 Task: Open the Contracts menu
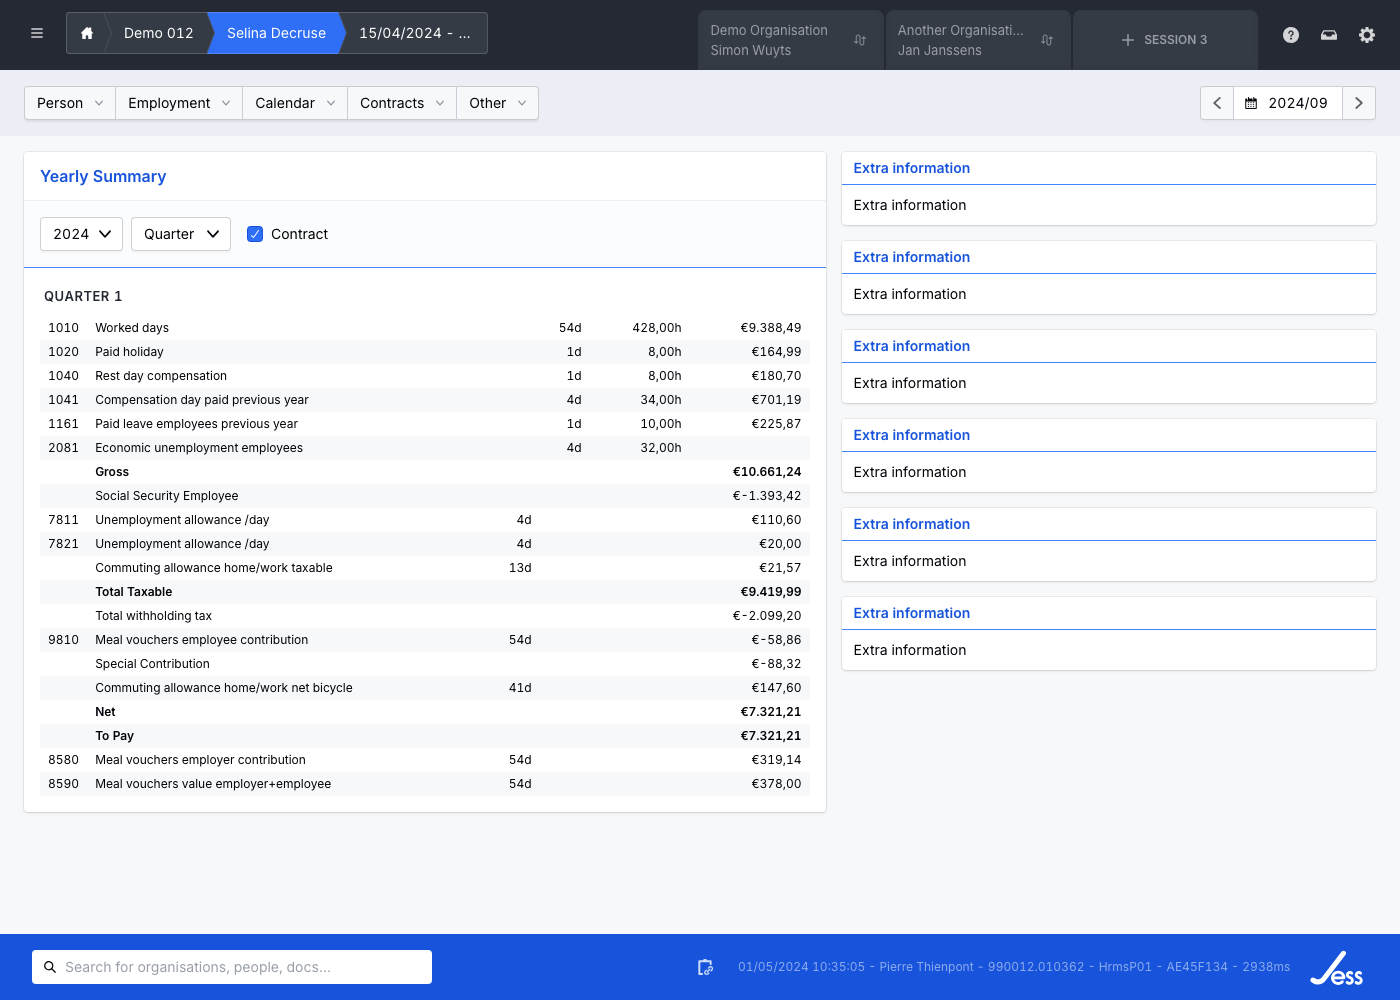coord(402,103)
